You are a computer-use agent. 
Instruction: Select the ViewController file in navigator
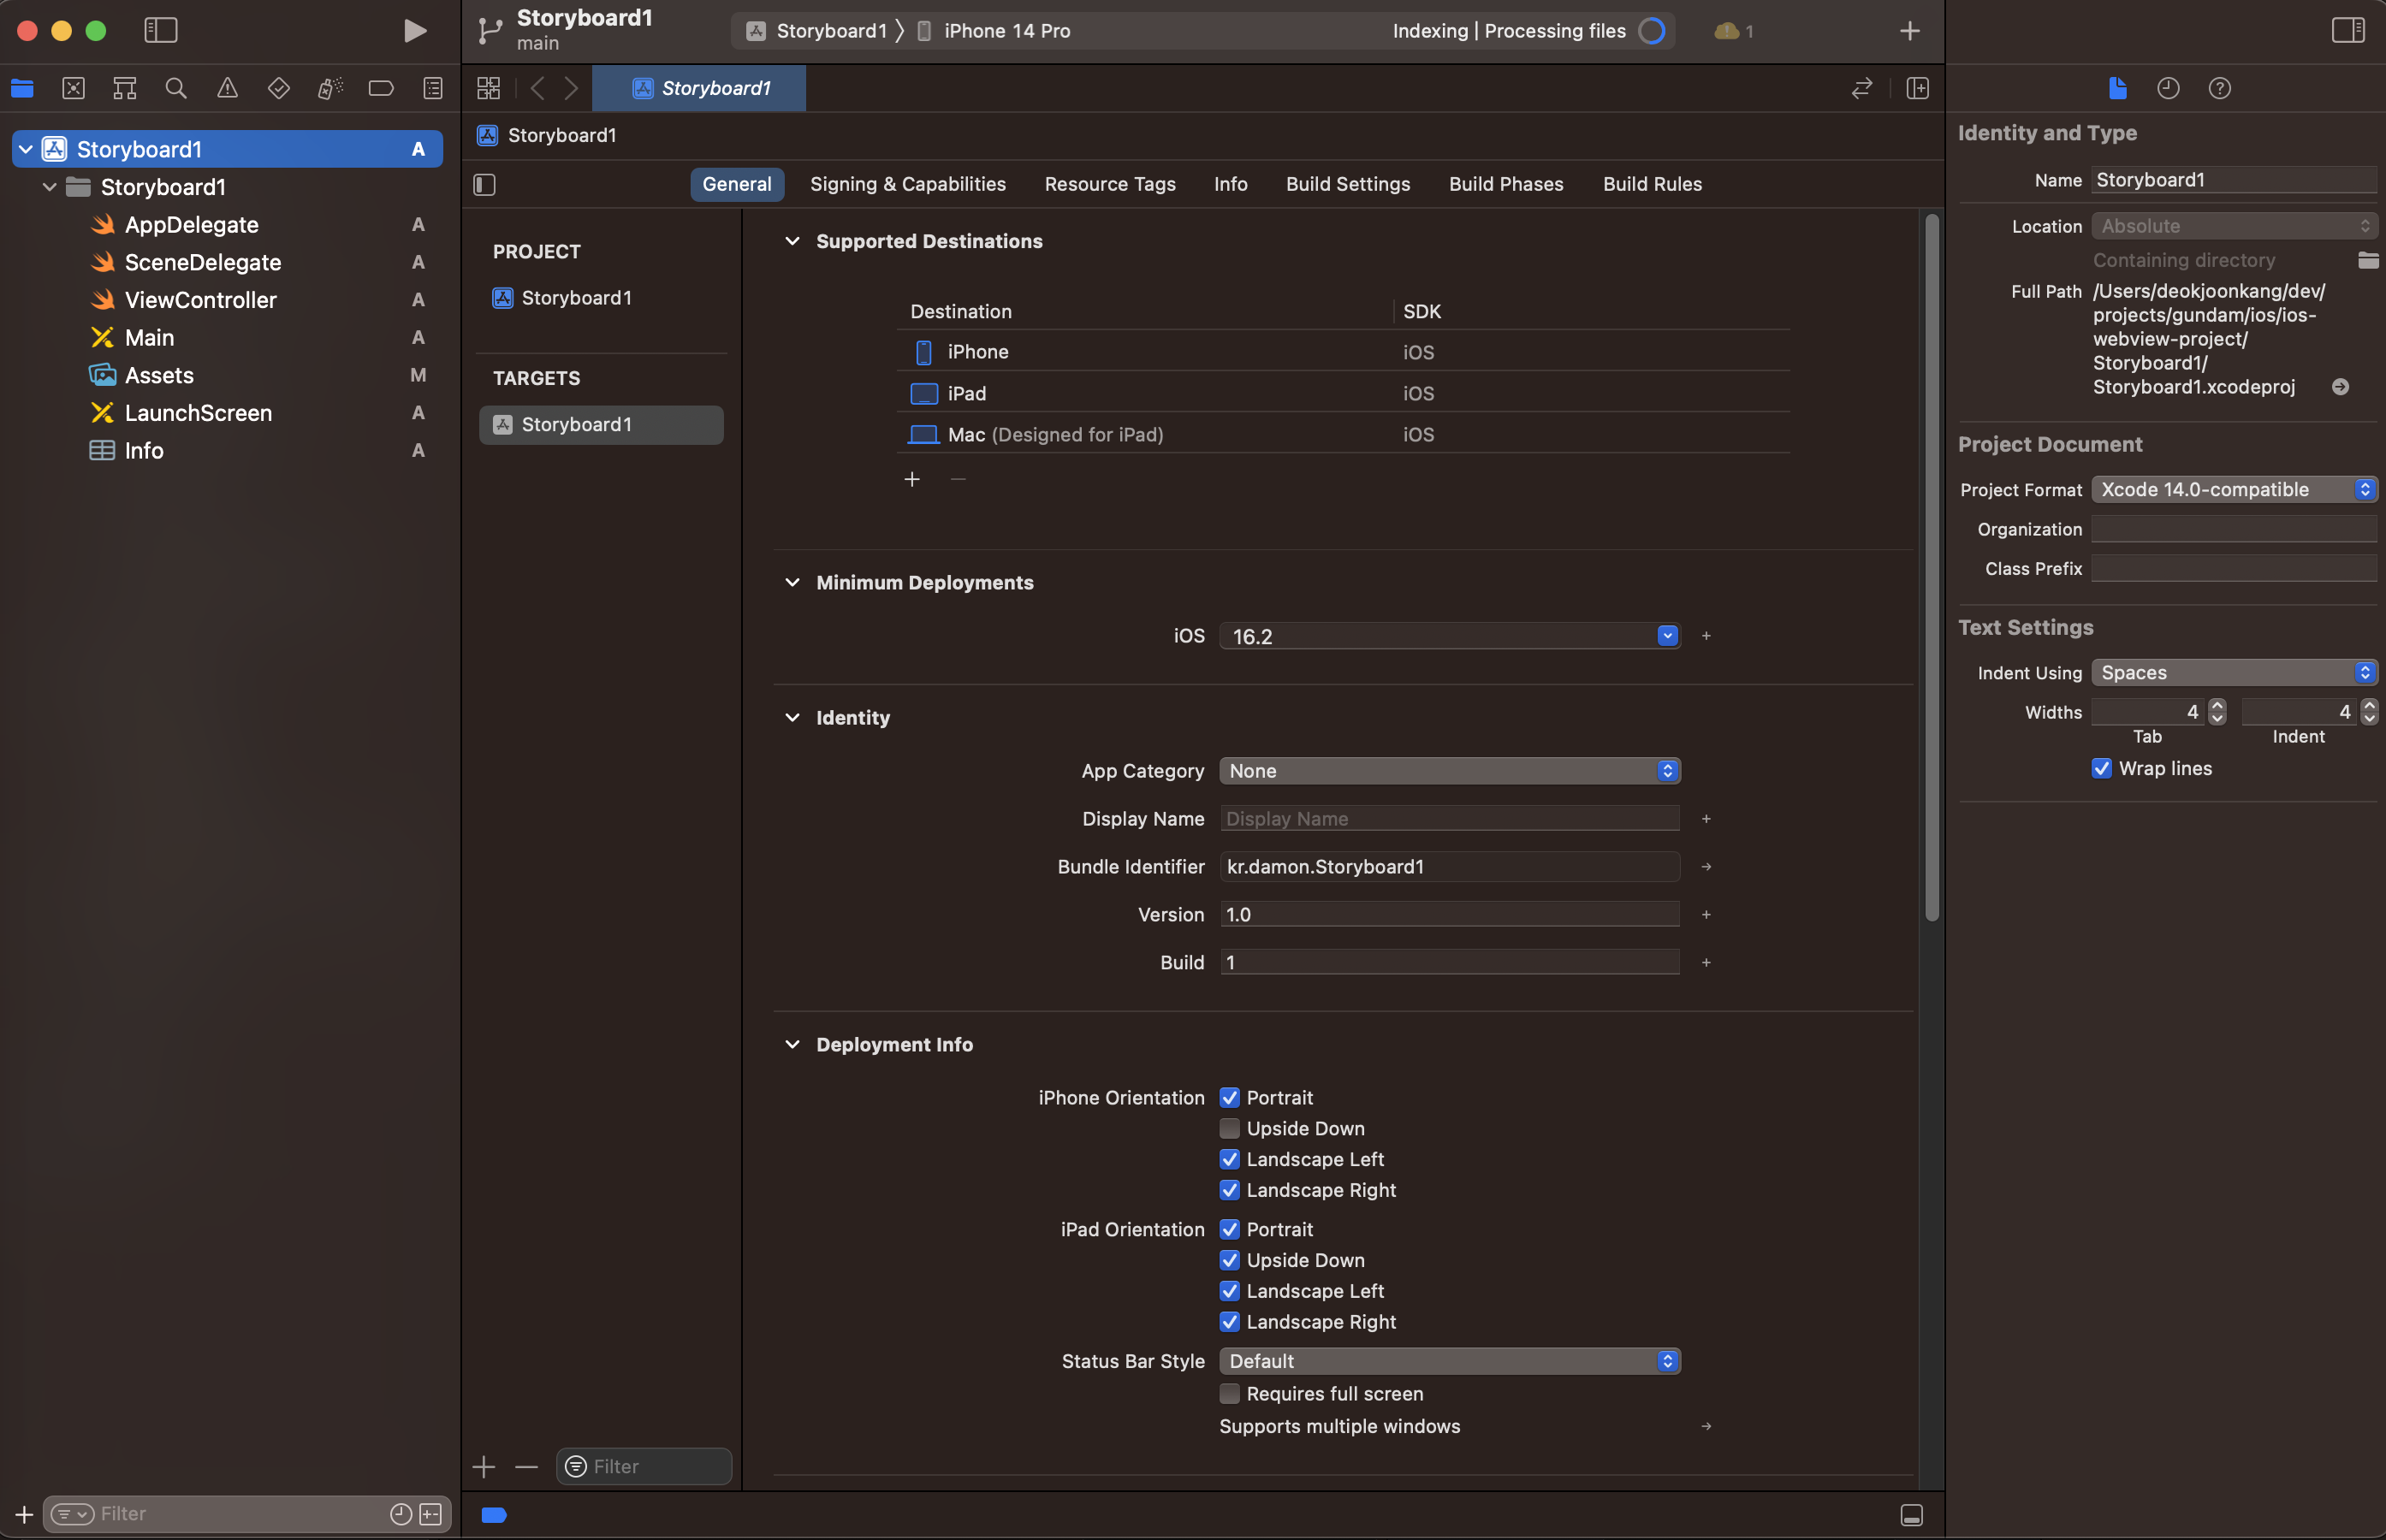[200, 300]
